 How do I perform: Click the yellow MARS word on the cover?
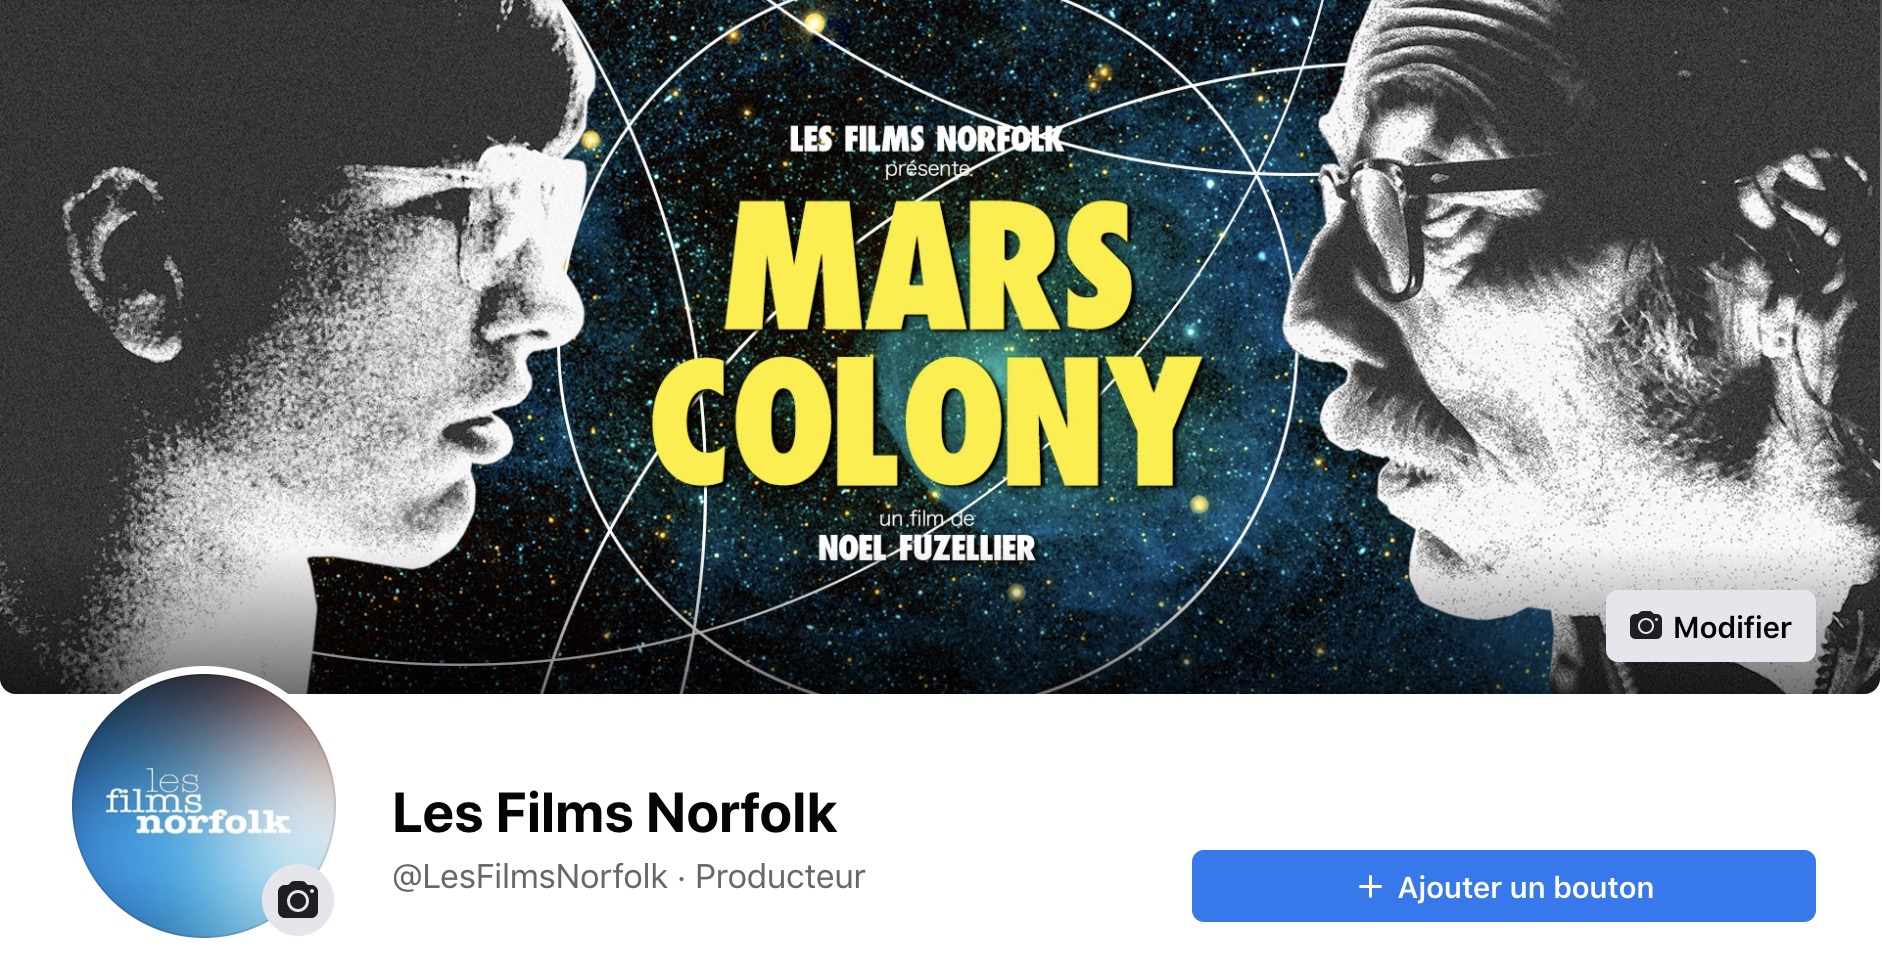pos(929,265)
